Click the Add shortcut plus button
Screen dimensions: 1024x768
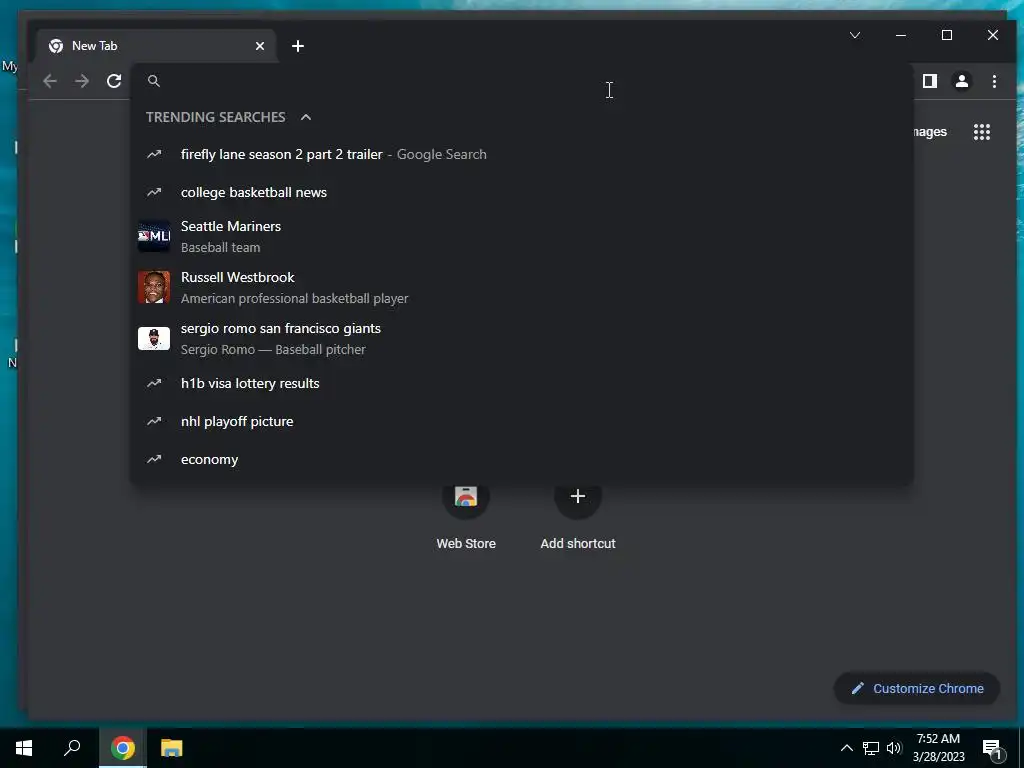point(578,496)
